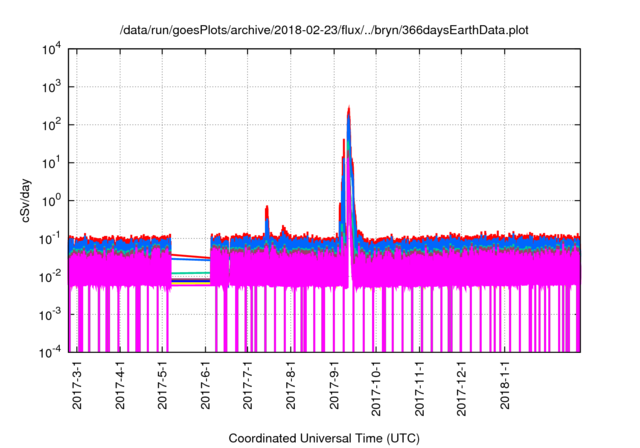This screenshot has height=448, width=640.
Task: Select the 2017-11-1 date tick label
Action: (x=419, y=388)
